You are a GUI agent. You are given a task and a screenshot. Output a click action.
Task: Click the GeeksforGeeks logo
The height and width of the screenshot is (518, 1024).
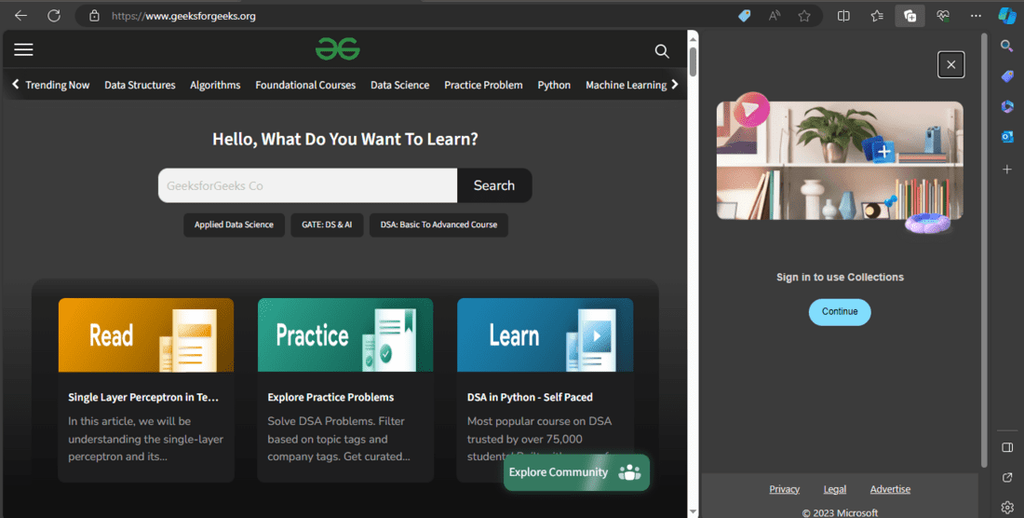point(338,49)
